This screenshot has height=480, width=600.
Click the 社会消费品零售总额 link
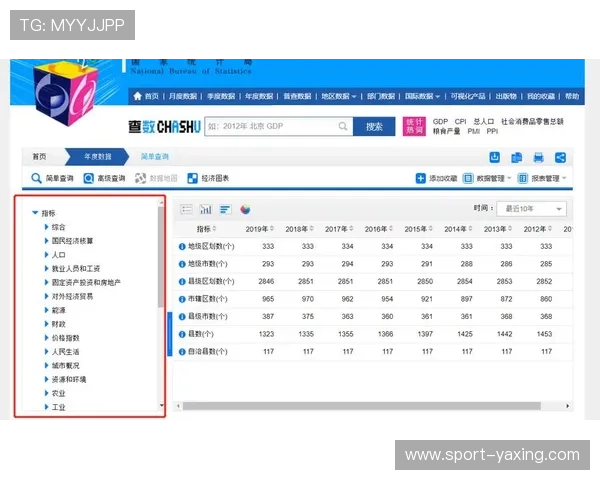point(532,121)
